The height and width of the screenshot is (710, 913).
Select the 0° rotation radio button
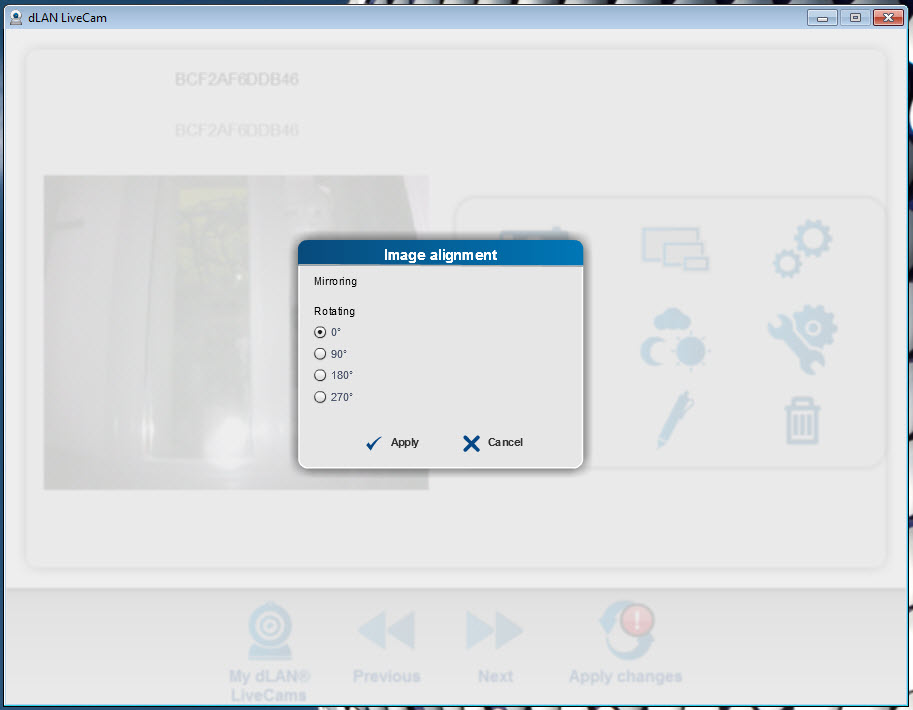point(320,333)
